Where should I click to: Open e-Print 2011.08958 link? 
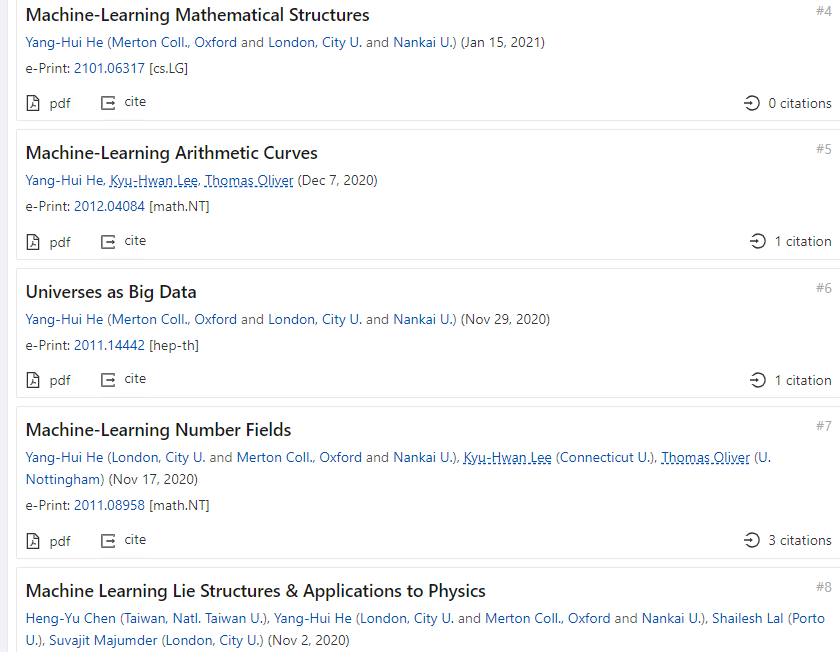click(109, 505)
